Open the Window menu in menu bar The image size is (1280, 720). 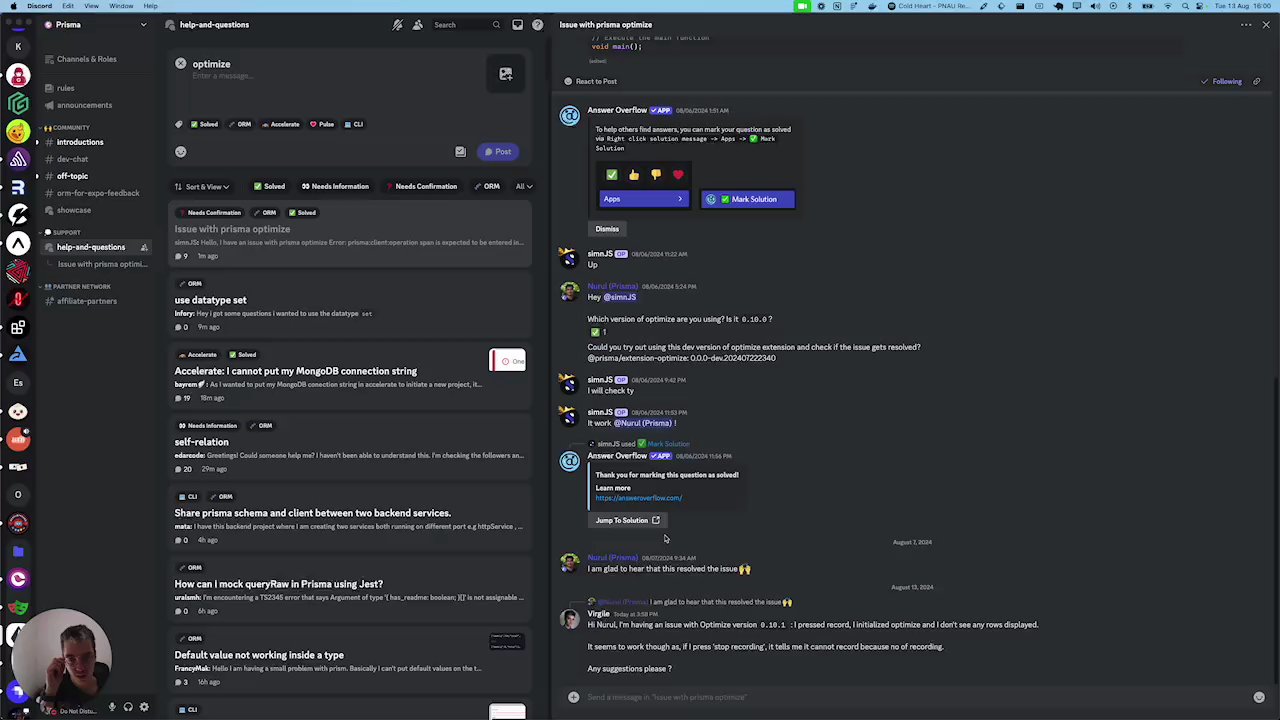[x=121, y=6]
